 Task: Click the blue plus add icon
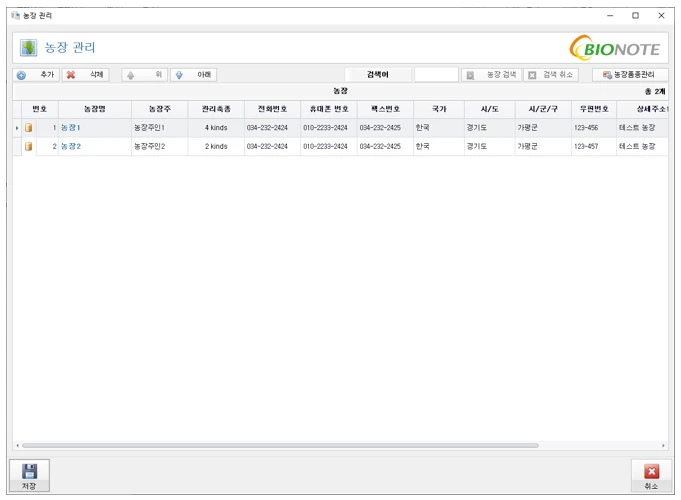(21, 75)
